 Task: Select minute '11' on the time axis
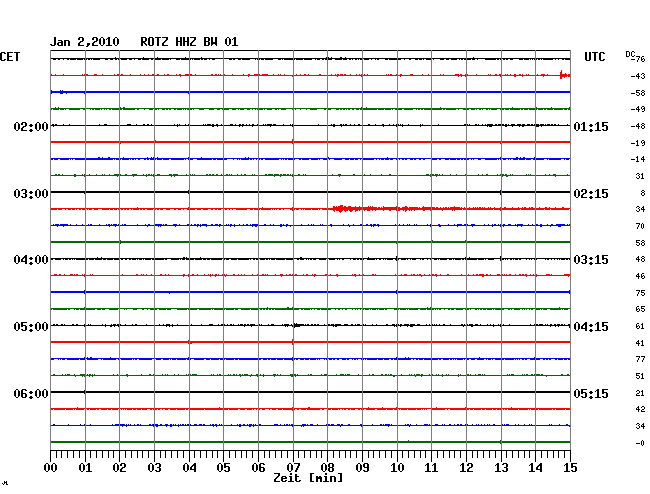click(x=431, y=467)
